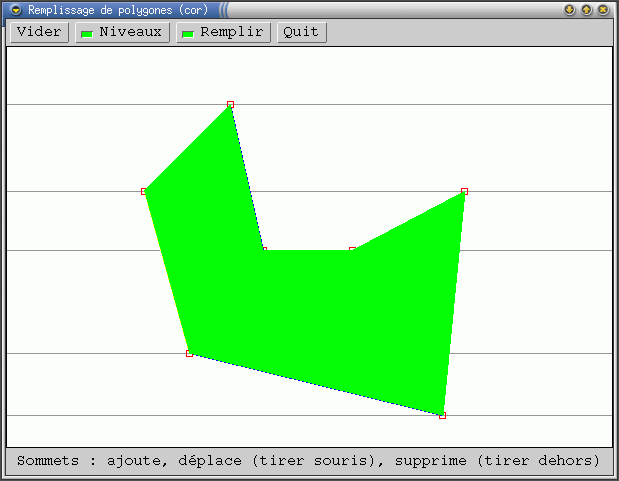
Task: Click the Vider button
Action: click(x=39, y=32)
